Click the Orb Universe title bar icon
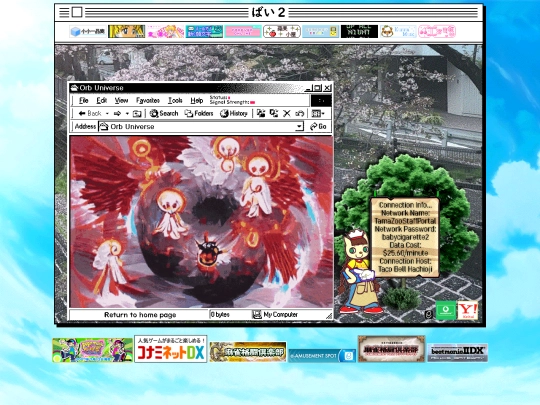This screenshot has height=405, width=540. (74, 88)
